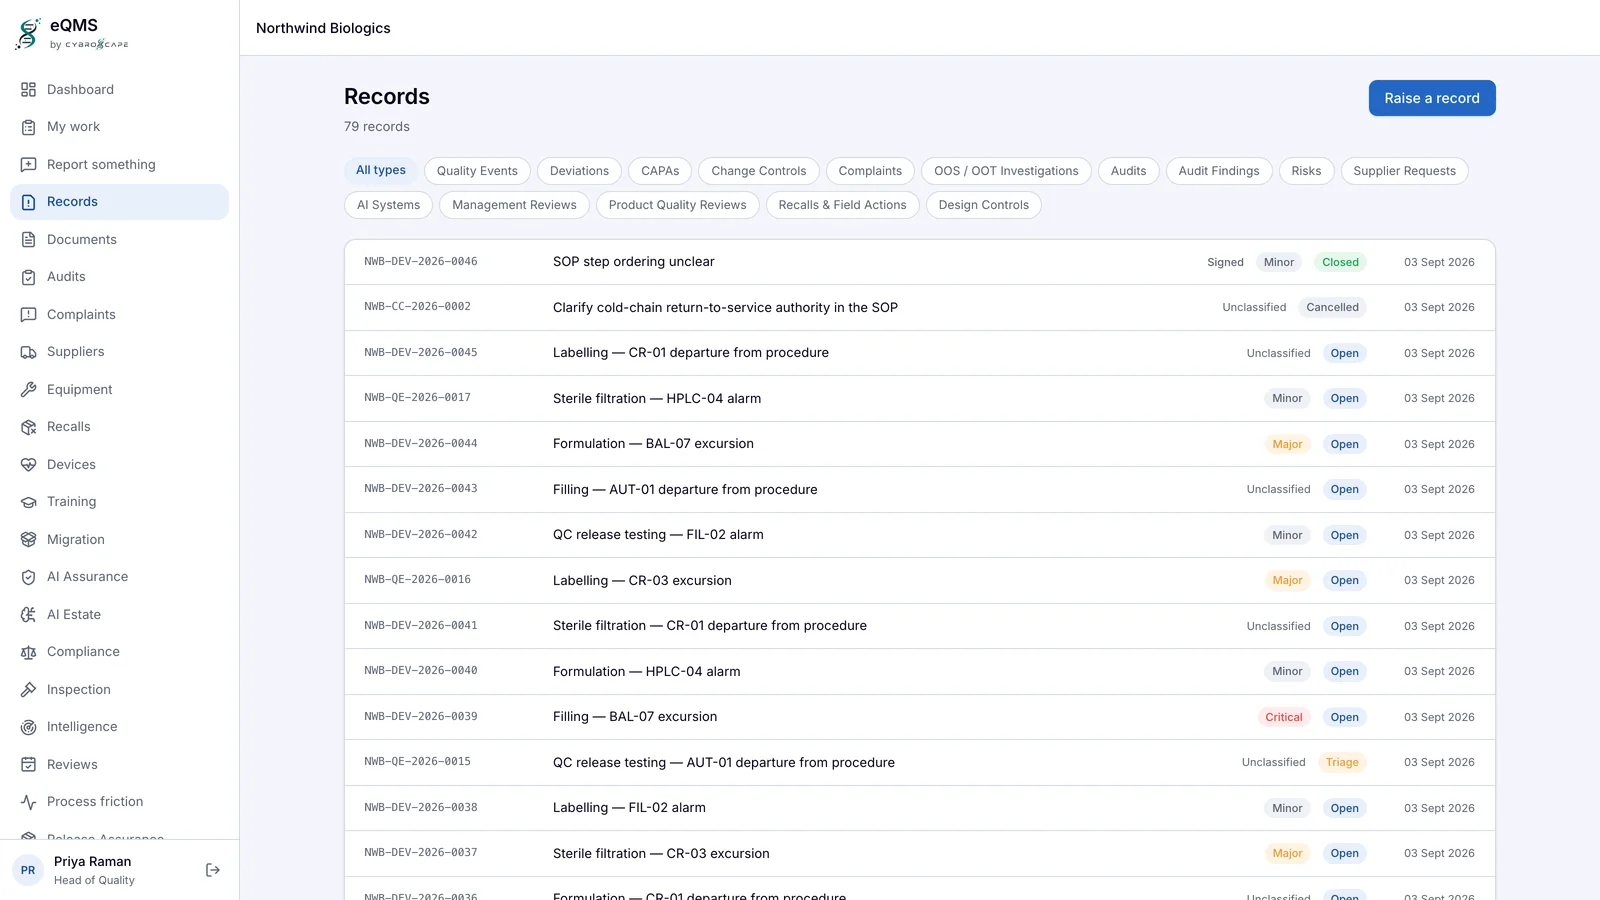
Task: Click the Equipment wrench icon
Action: 28,390
